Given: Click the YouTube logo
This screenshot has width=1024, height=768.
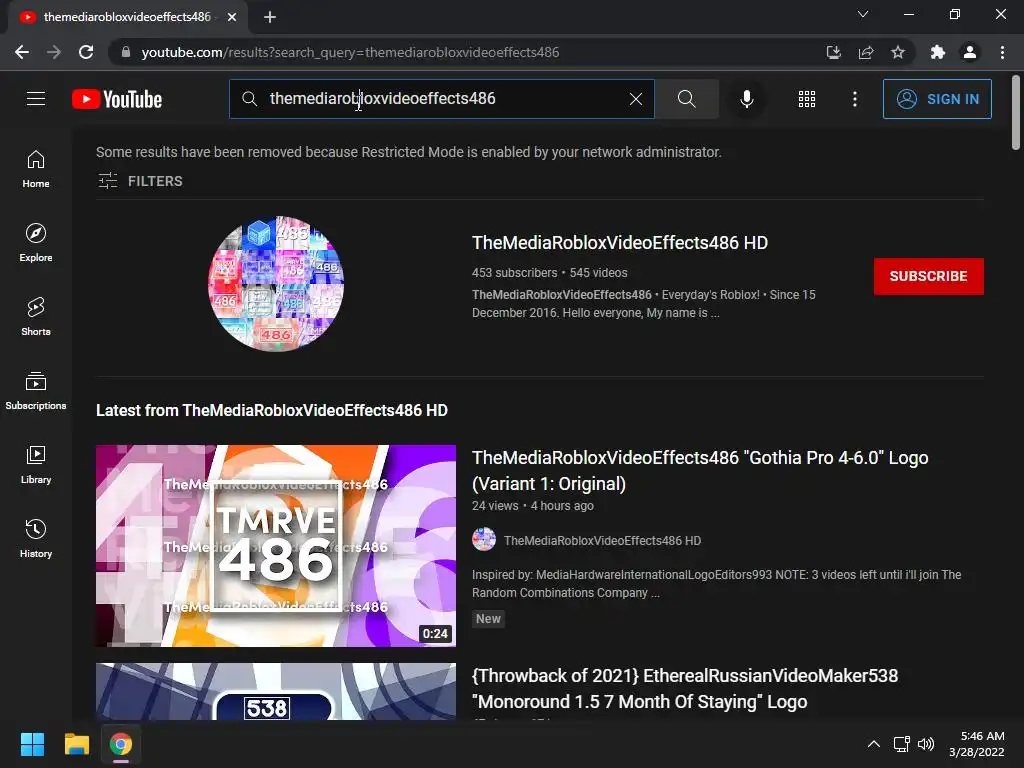Looking at the screenshot, I should click(117, 99).
